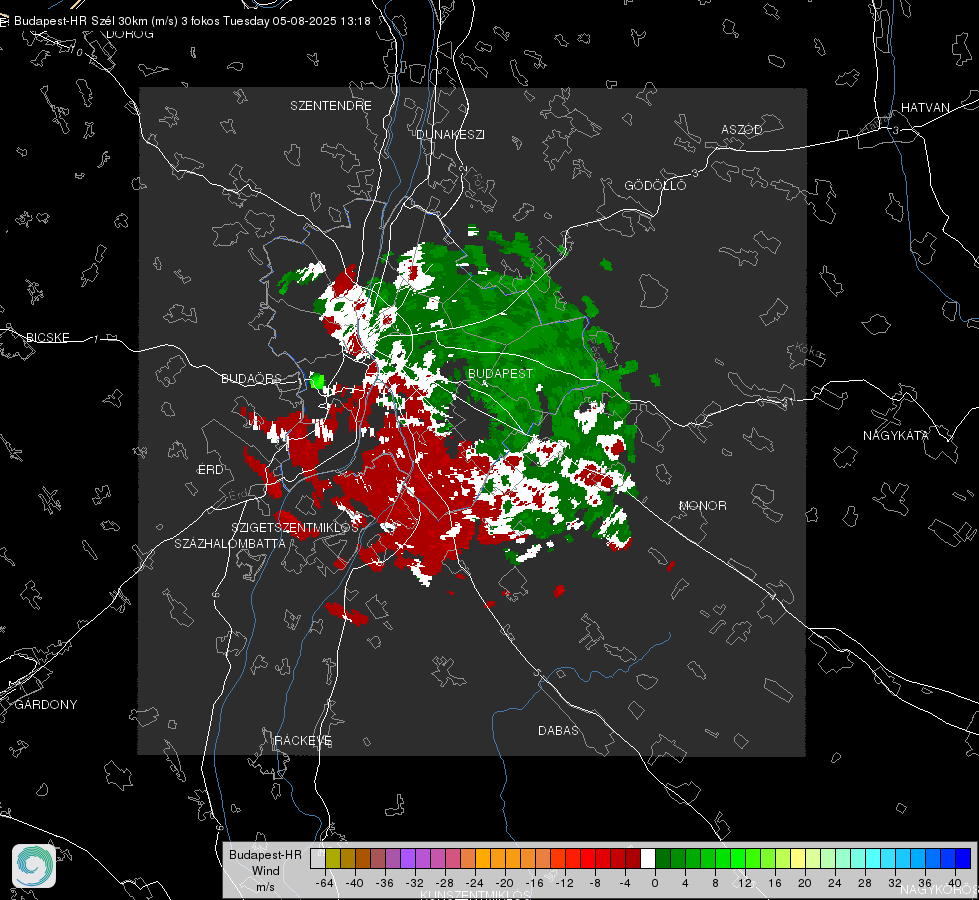The width and height of the screenshot is (979, 900).
Task: Click the Budapest-HR Wind m/s legend title
Action: 265,871
